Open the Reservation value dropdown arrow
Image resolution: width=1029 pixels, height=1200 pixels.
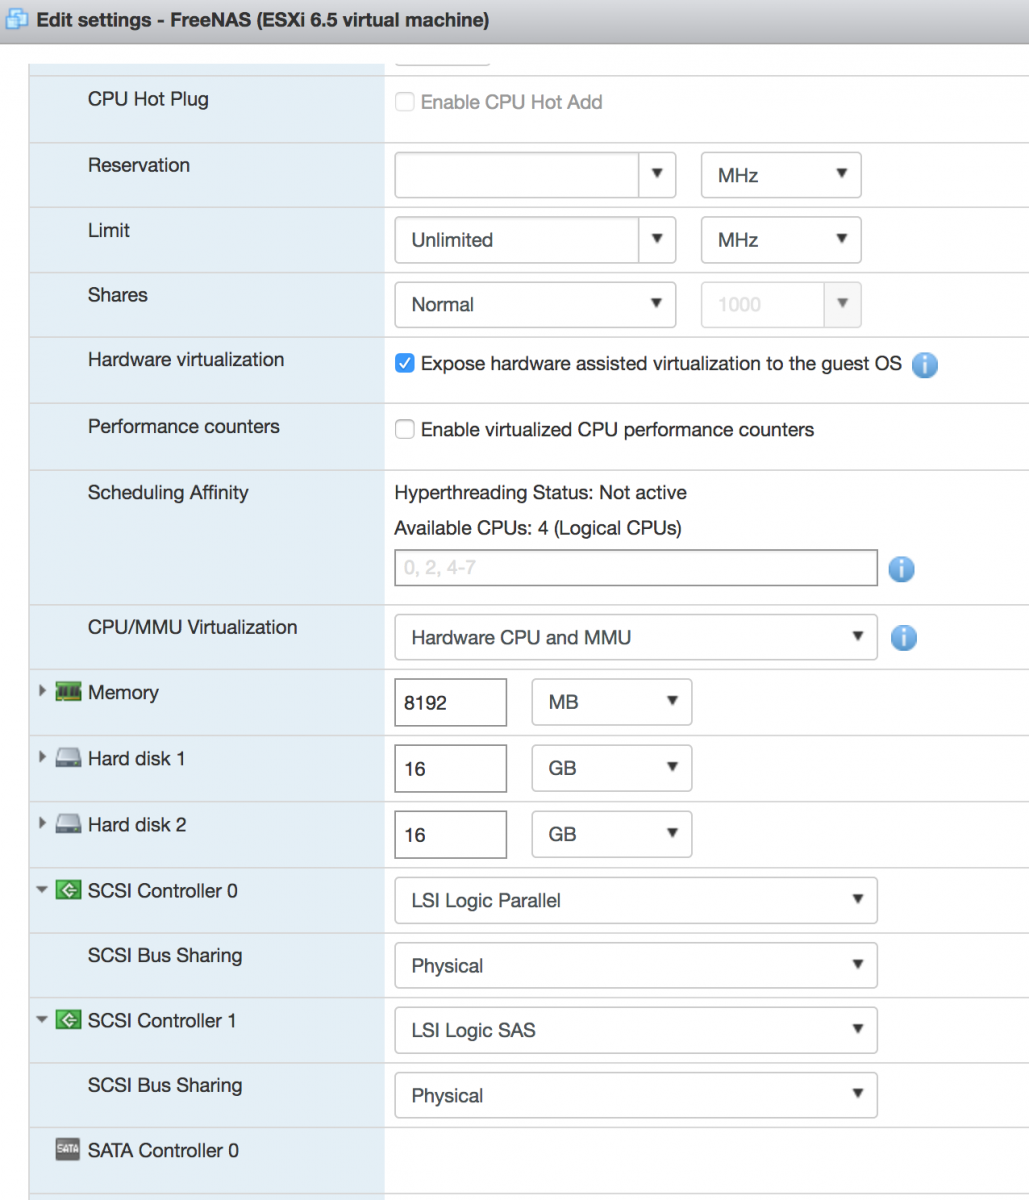point(657,174)
